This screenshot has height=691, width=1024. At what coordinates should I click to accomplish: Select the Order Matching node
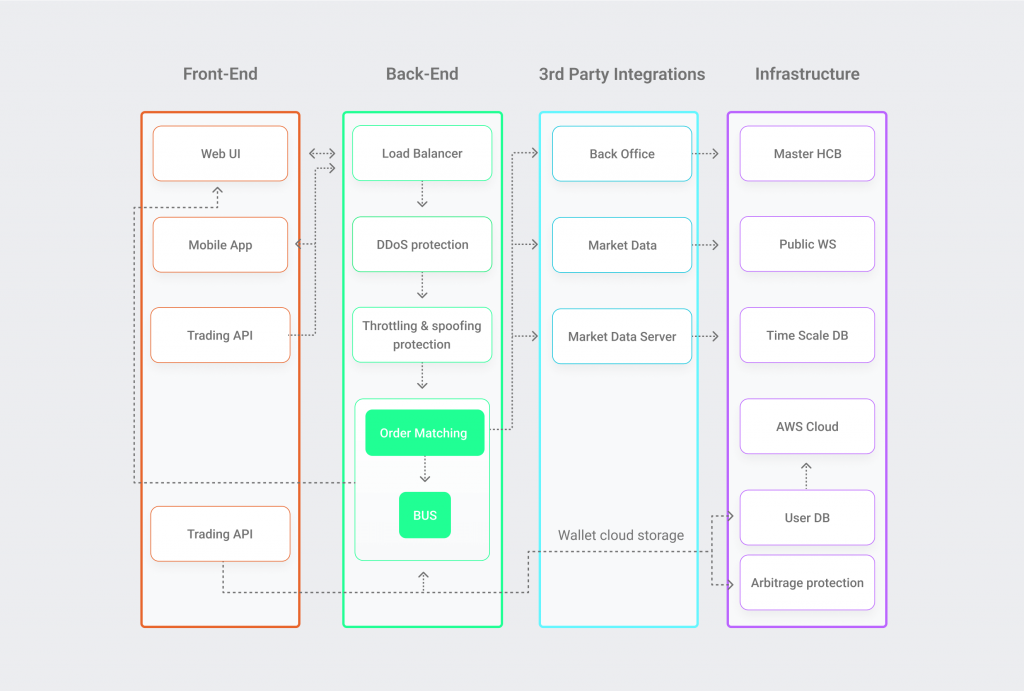(x=424, y=433)
